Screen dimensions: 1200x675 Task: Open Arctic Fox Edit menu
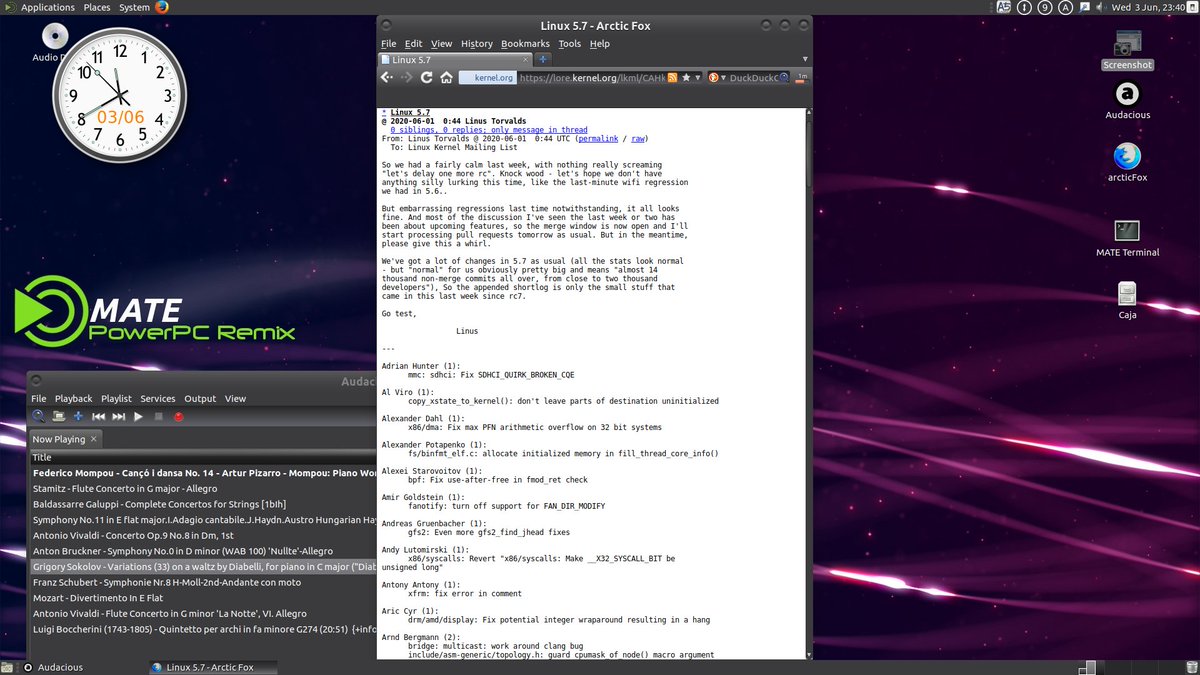pos(413,44)
